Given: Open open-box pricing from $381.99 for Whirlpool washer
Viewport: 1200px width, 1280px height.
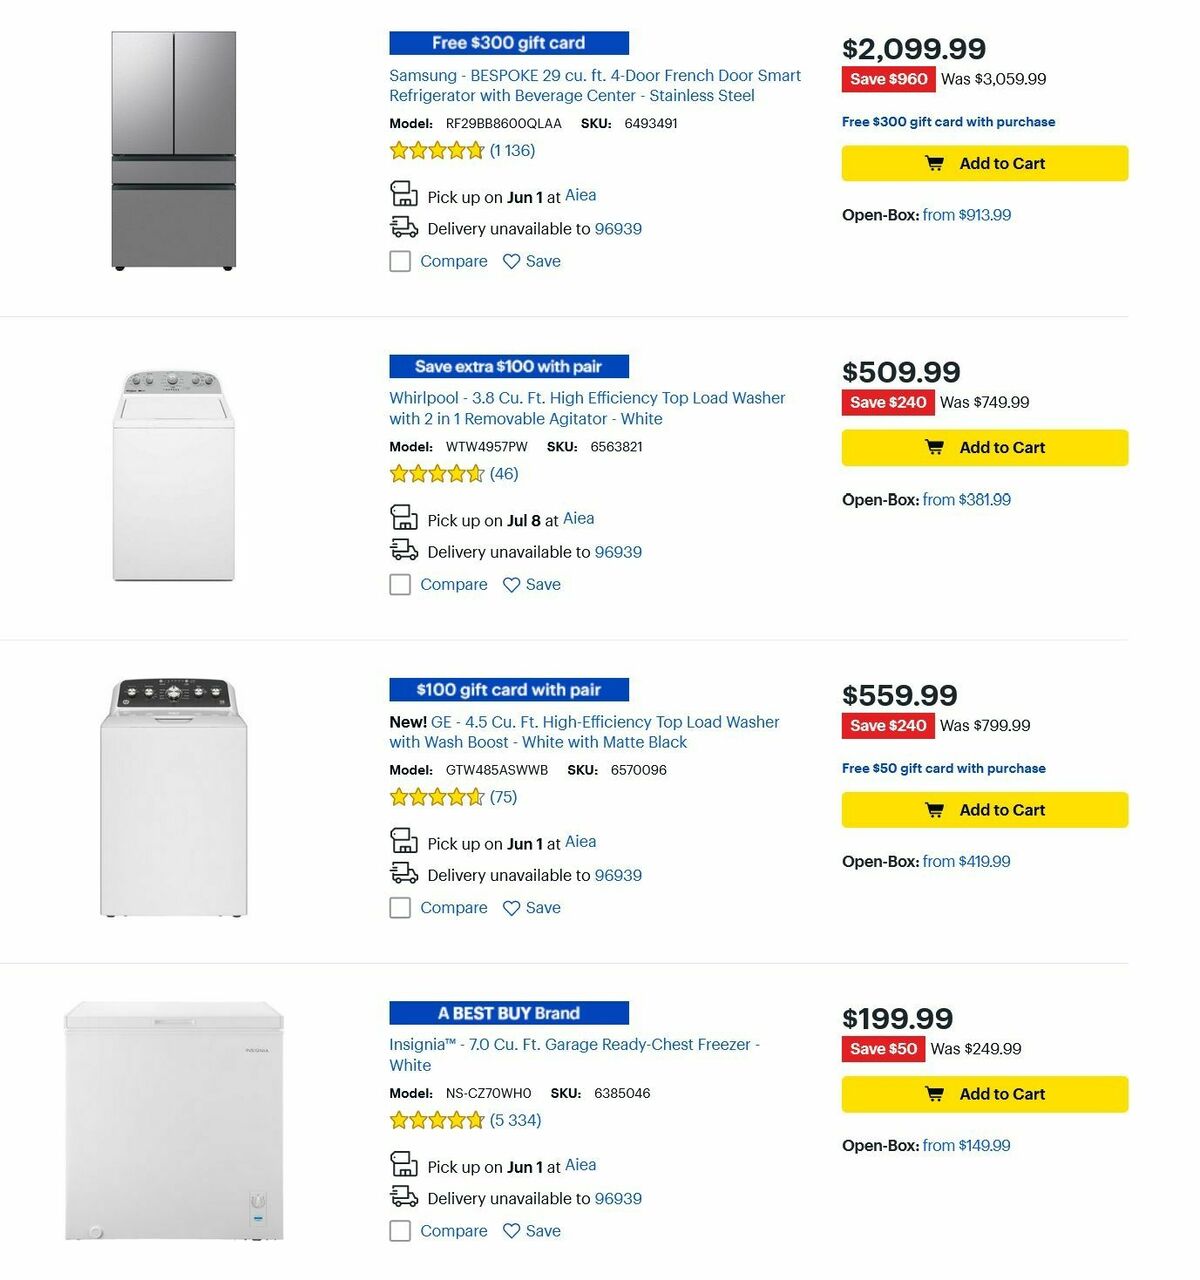Looking at the screenshot, I should click(965, 499).
